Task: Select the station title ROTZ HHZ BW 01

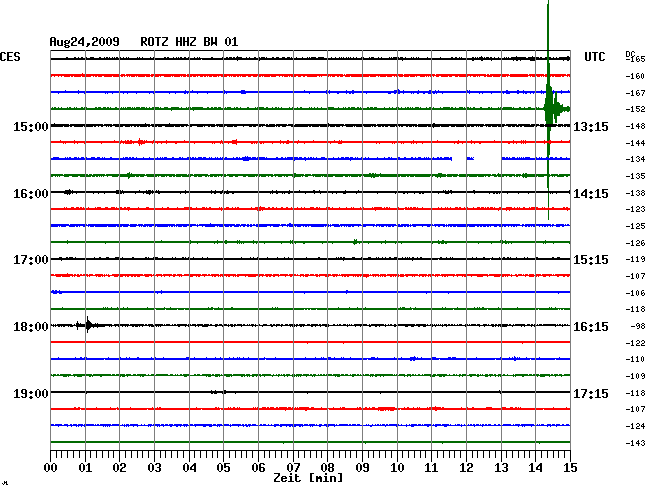Action: tap(189, 42)
